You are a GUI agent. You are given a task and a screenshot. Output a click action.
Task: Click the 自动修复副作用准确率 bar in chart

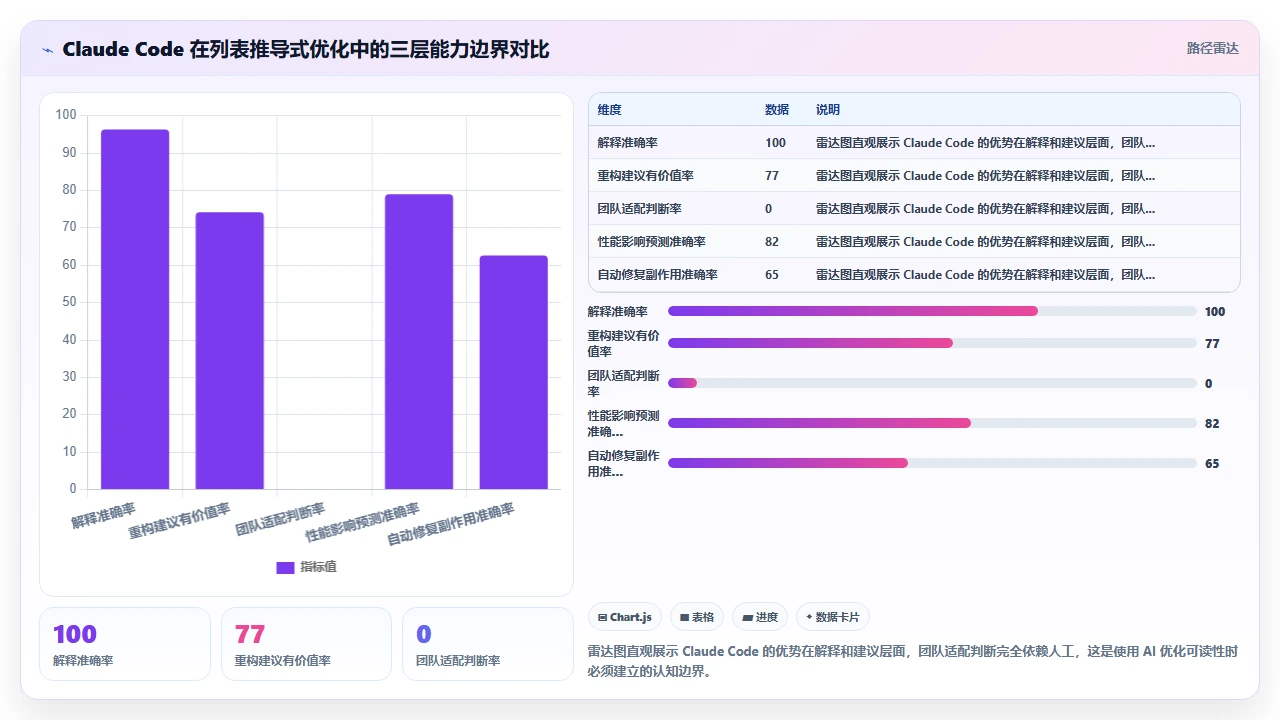point(514,372)
